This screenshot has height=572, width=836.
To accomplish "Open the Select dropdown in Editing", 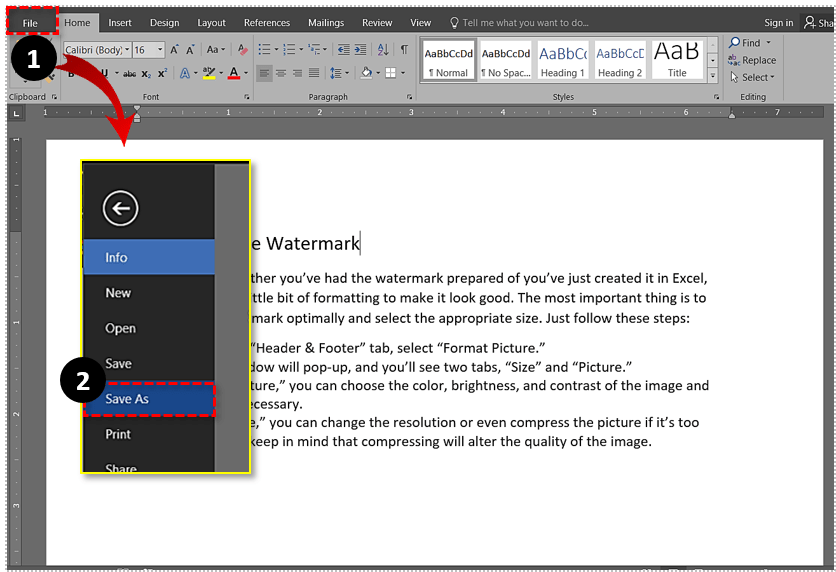I will 755,77.
